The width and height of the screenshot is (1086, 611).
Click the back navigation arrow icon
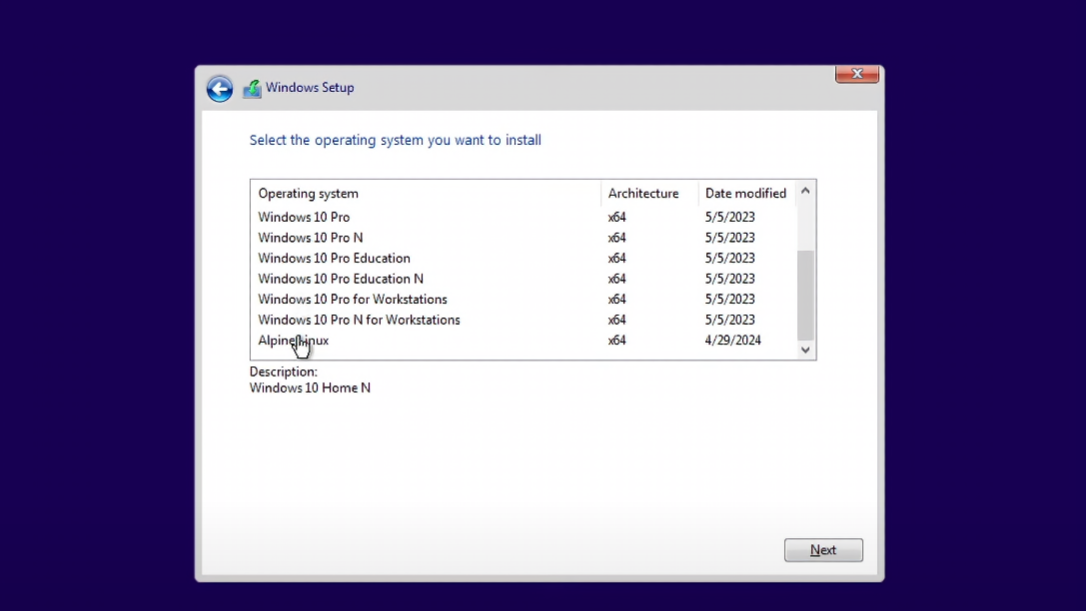pyautogui.click(x=219, y=88)
